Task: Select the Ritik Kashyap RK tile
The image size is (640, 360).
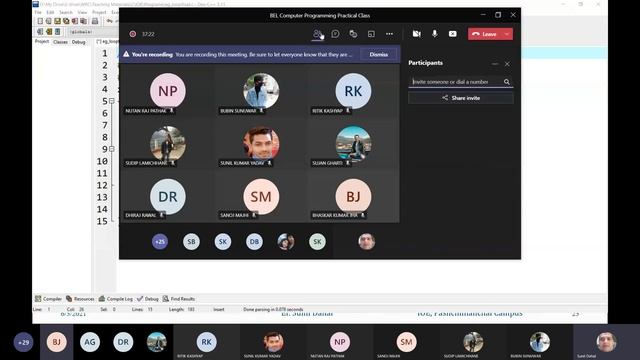Action: 353,91
